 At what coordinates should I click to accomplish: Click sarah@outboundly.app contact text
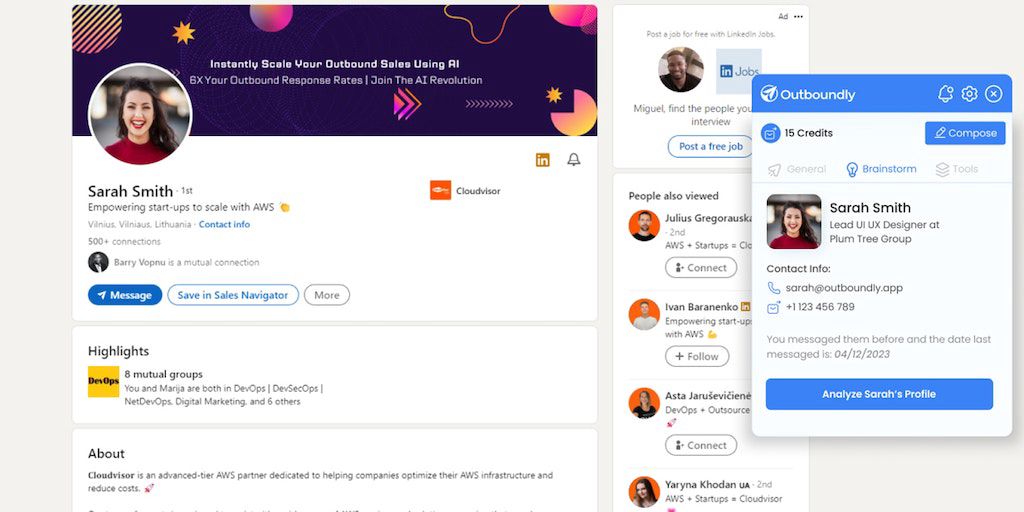click(844, 288)
